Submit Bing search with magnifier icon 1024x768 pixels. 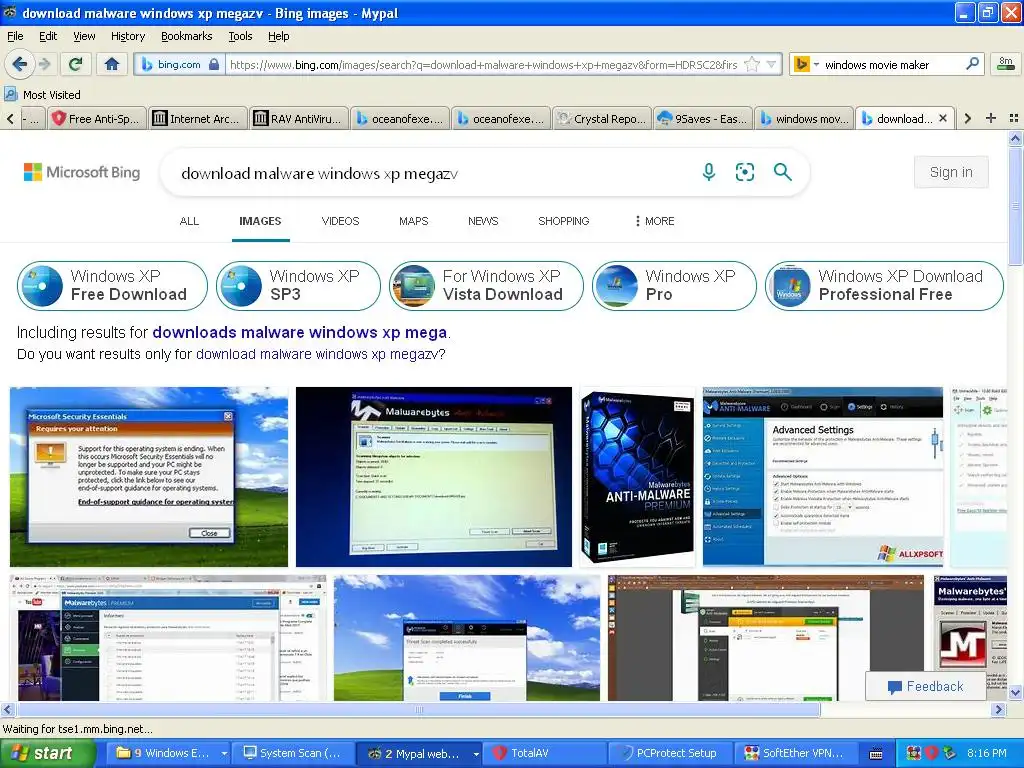[x=782, y=172]
